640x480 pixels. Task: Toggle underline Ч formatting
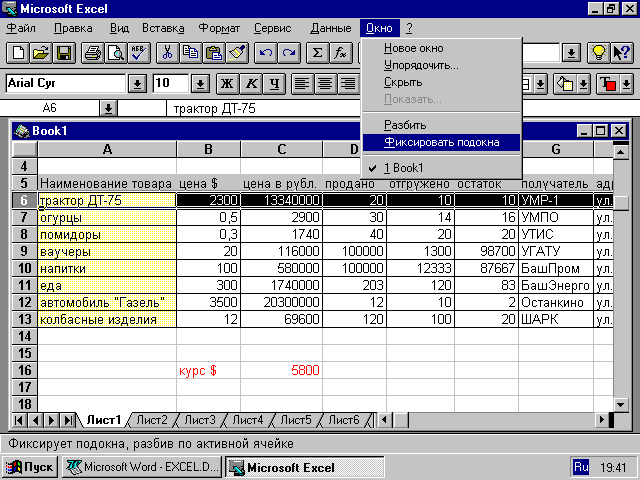pyautogui.click(x=274, y=84)
